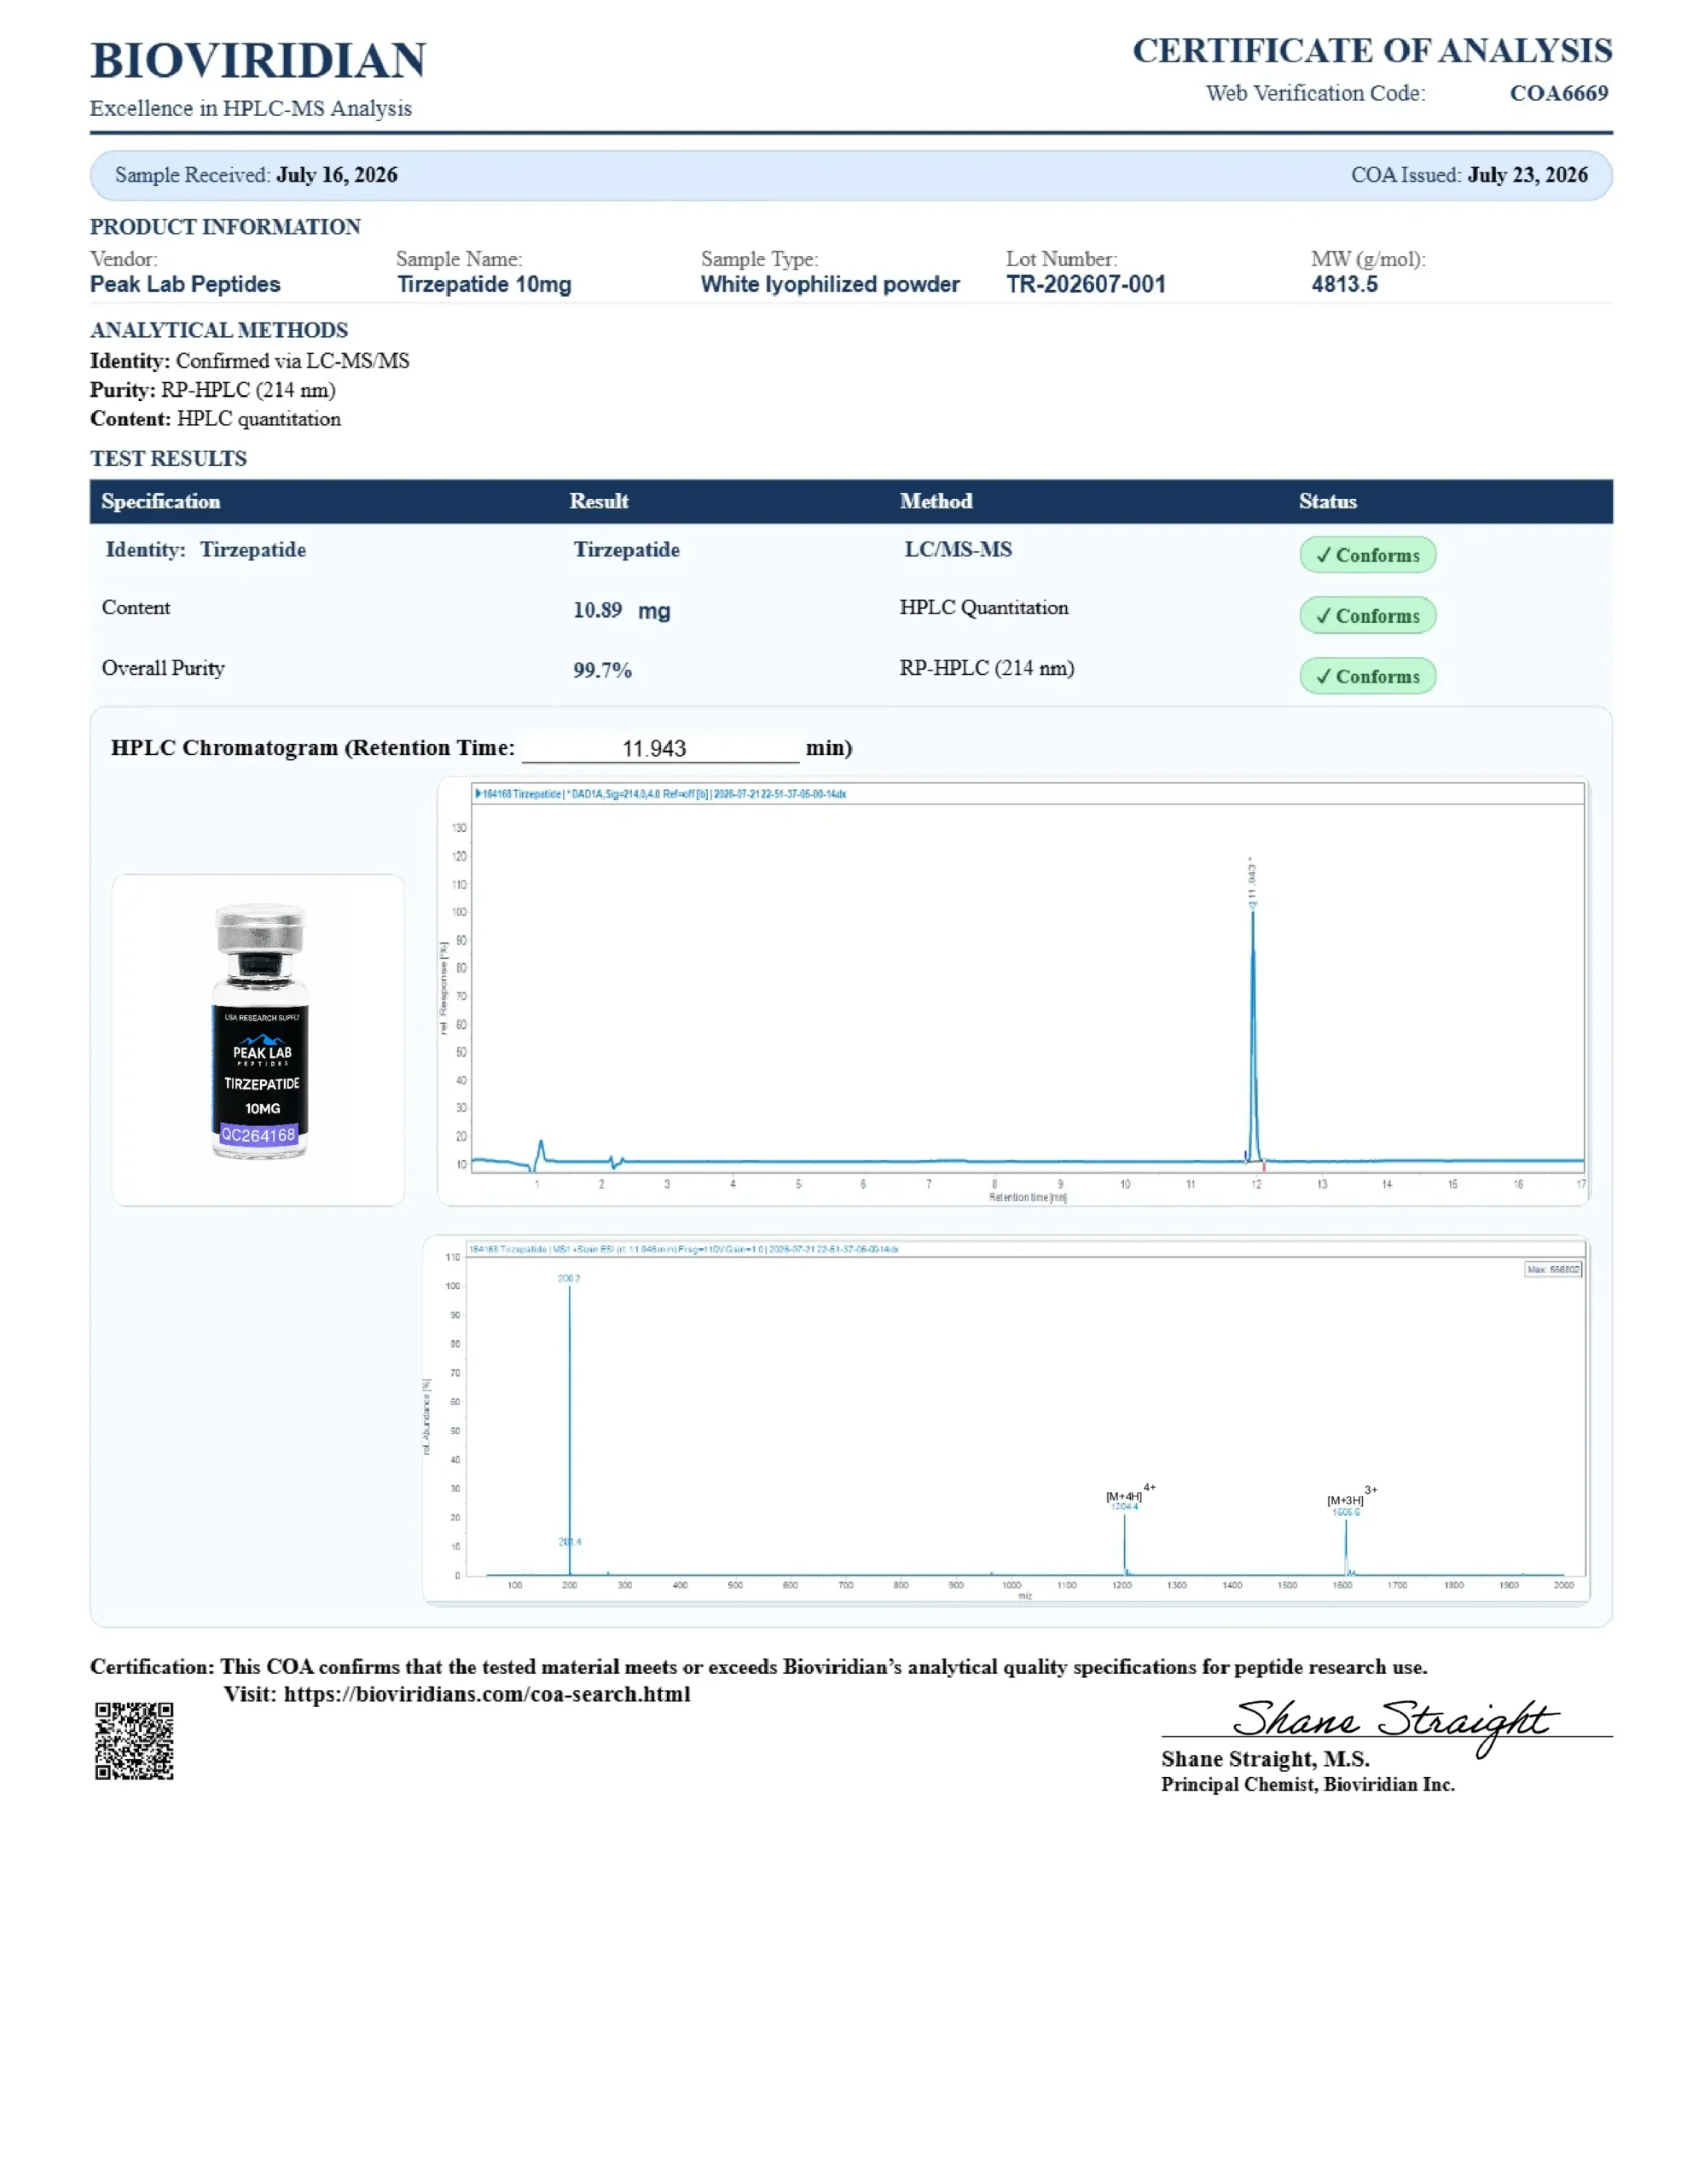Click the [M+4H] 4+ mass peak label
The height and width of the screenshot is (2184, 1687).
[1130, 1495]
